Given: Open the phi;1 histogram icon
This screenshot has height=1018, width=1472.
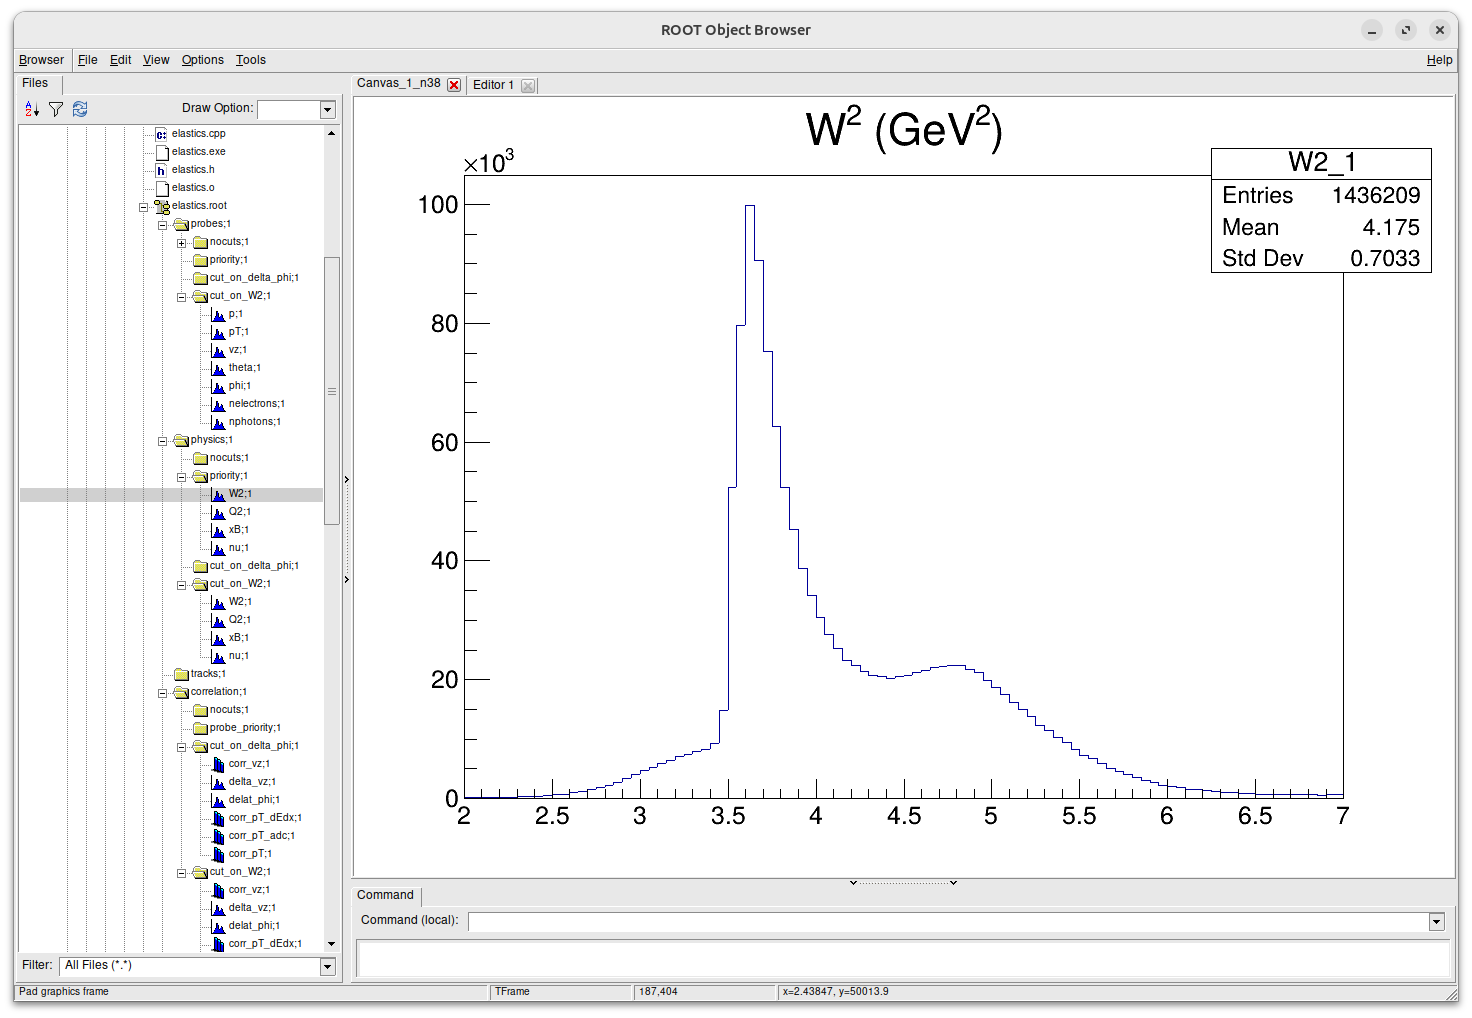Looking at the screenshot, I should [218, 386].
